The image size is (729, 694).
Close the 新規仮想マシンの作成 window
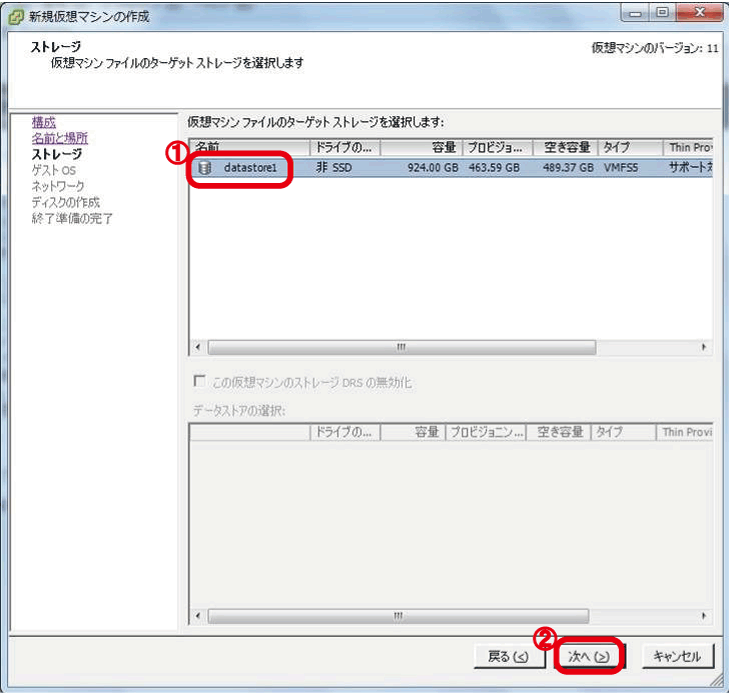(x=699, y=13)
